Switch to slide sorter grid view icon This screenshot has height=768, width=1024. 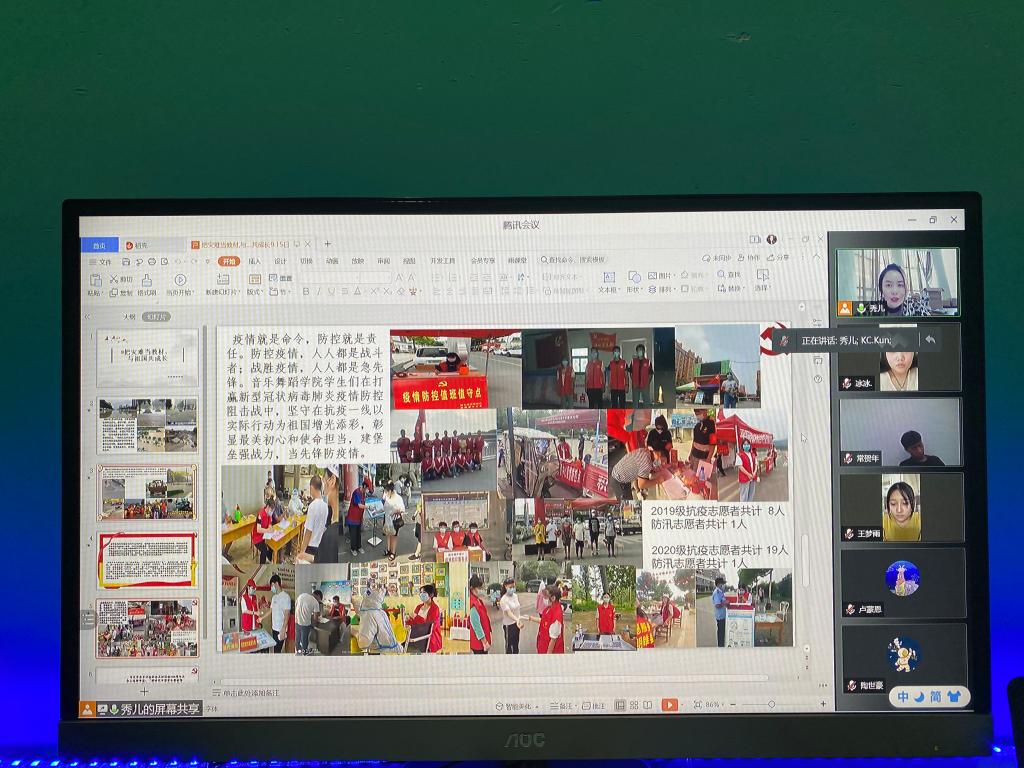pyautogui.click(x=633, y=705)
